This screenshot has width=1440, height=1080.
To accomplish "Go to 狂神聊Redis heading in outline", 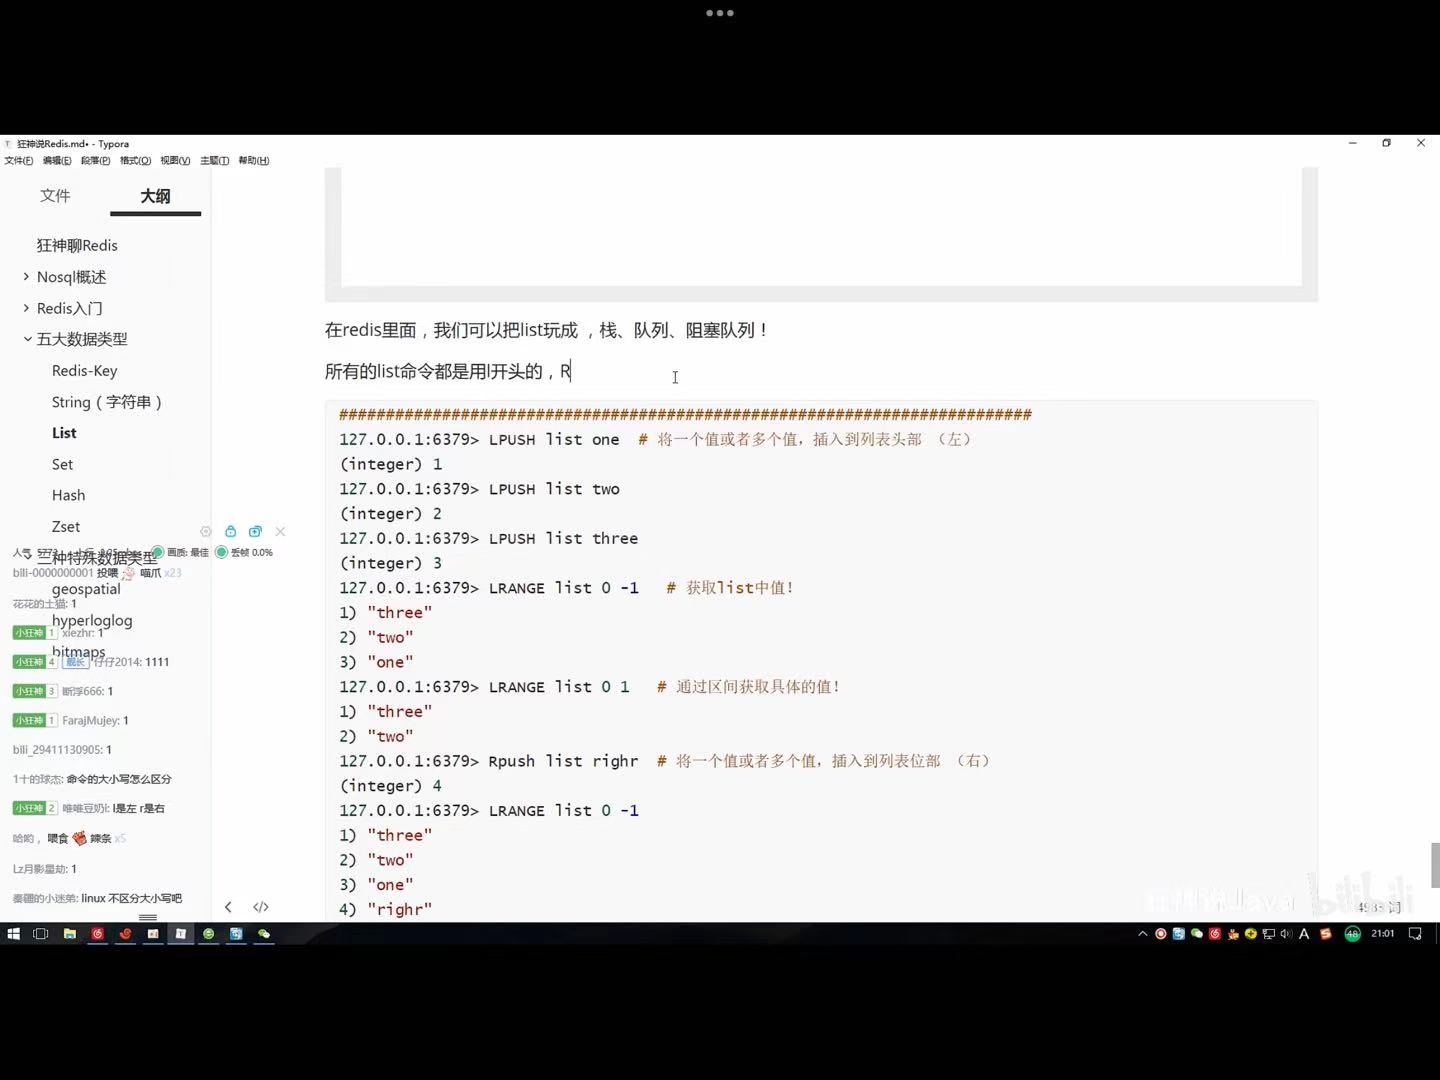I will (x=77, y=246).
